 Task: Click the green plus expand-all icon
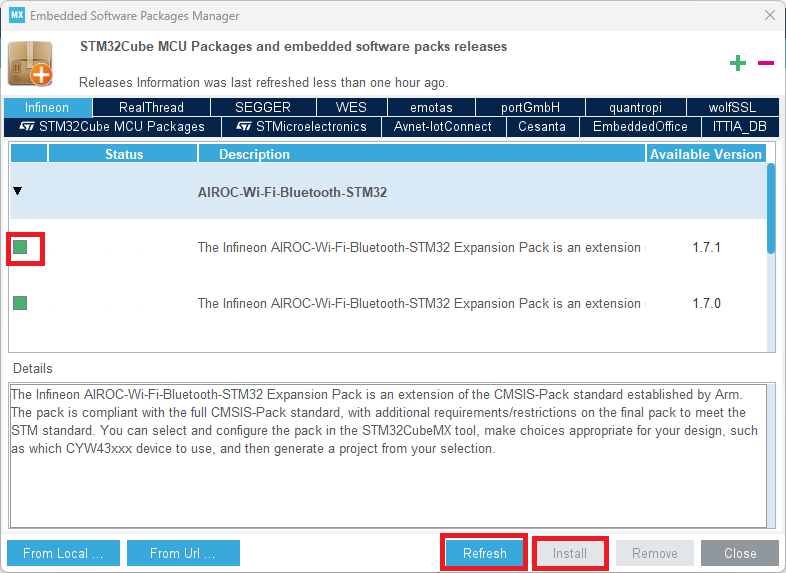[738, 64]
